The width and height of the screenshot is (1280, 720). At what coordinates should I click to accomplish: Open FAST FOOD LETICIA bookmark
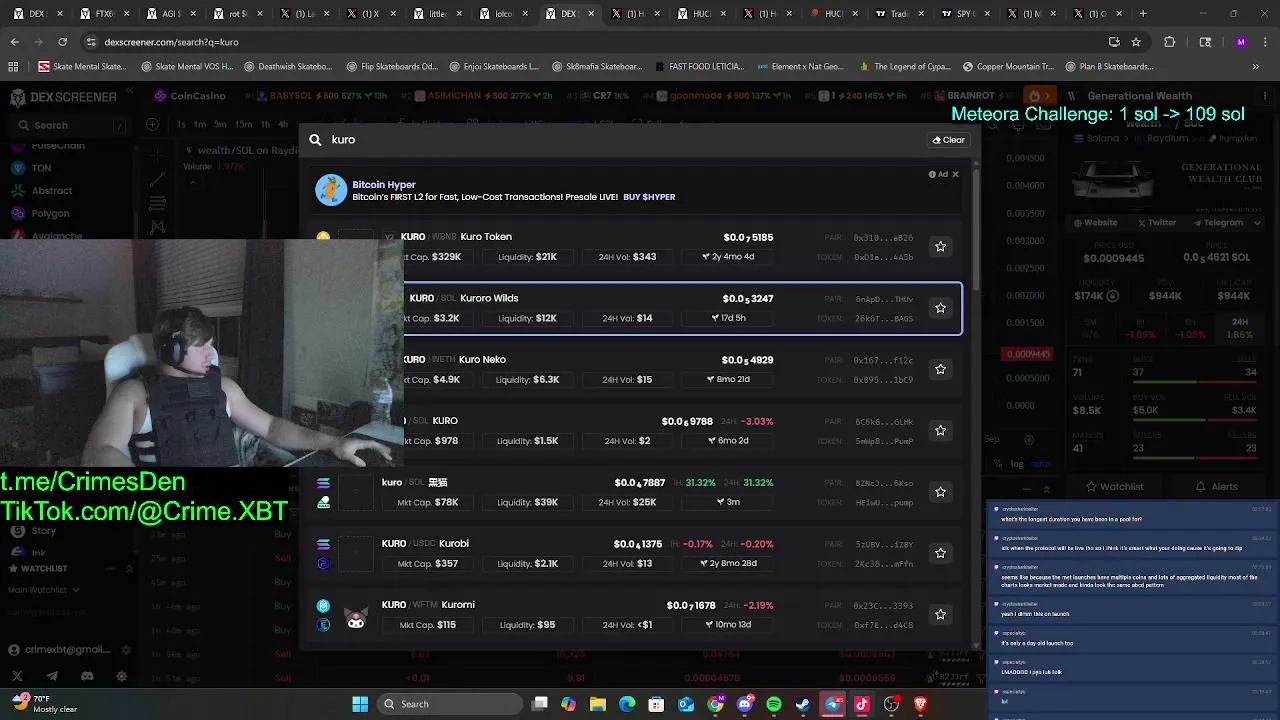pyautogui.click(x=698, y=66)
